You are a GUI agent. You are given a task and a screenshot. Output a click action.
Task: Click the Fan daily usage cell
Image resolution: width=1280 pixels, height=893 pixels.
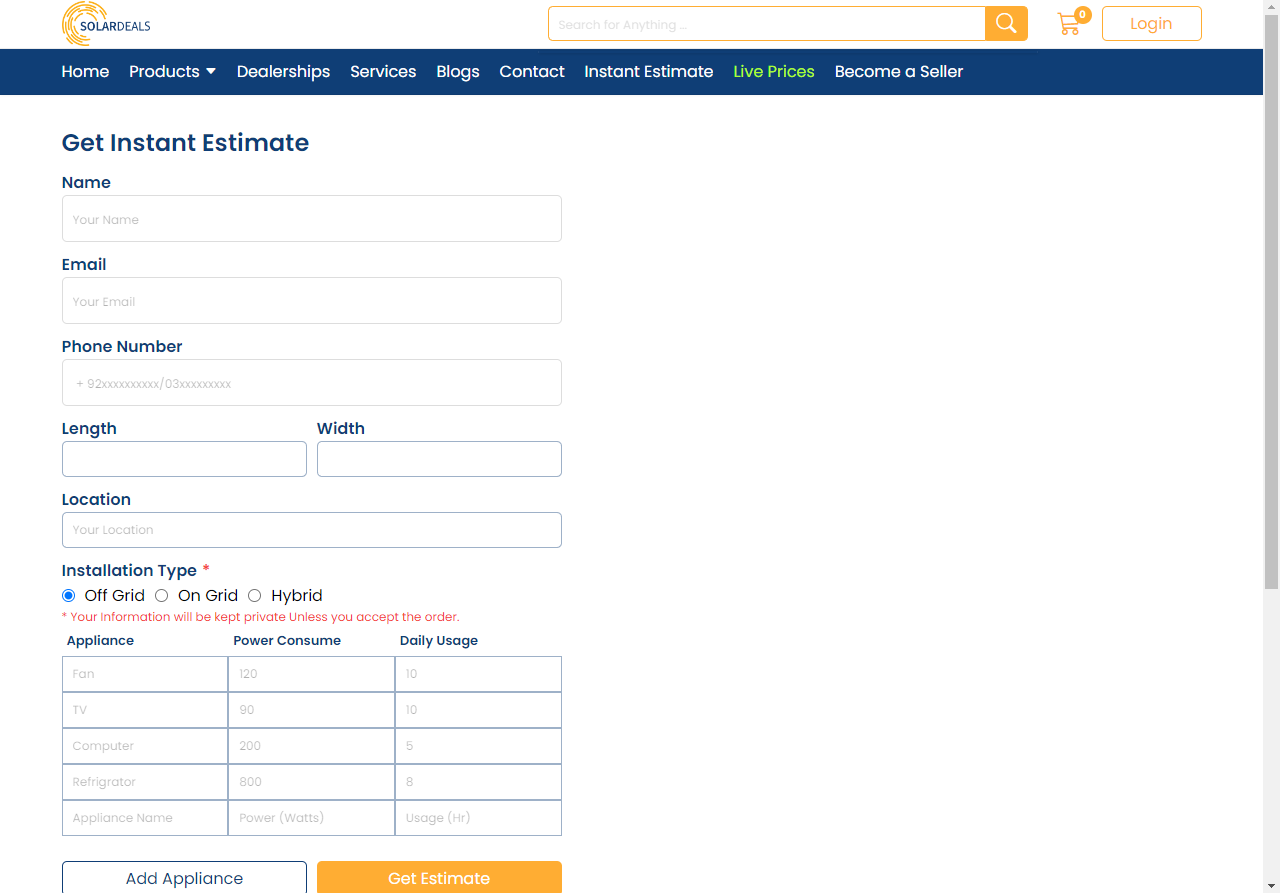point(478,674)
